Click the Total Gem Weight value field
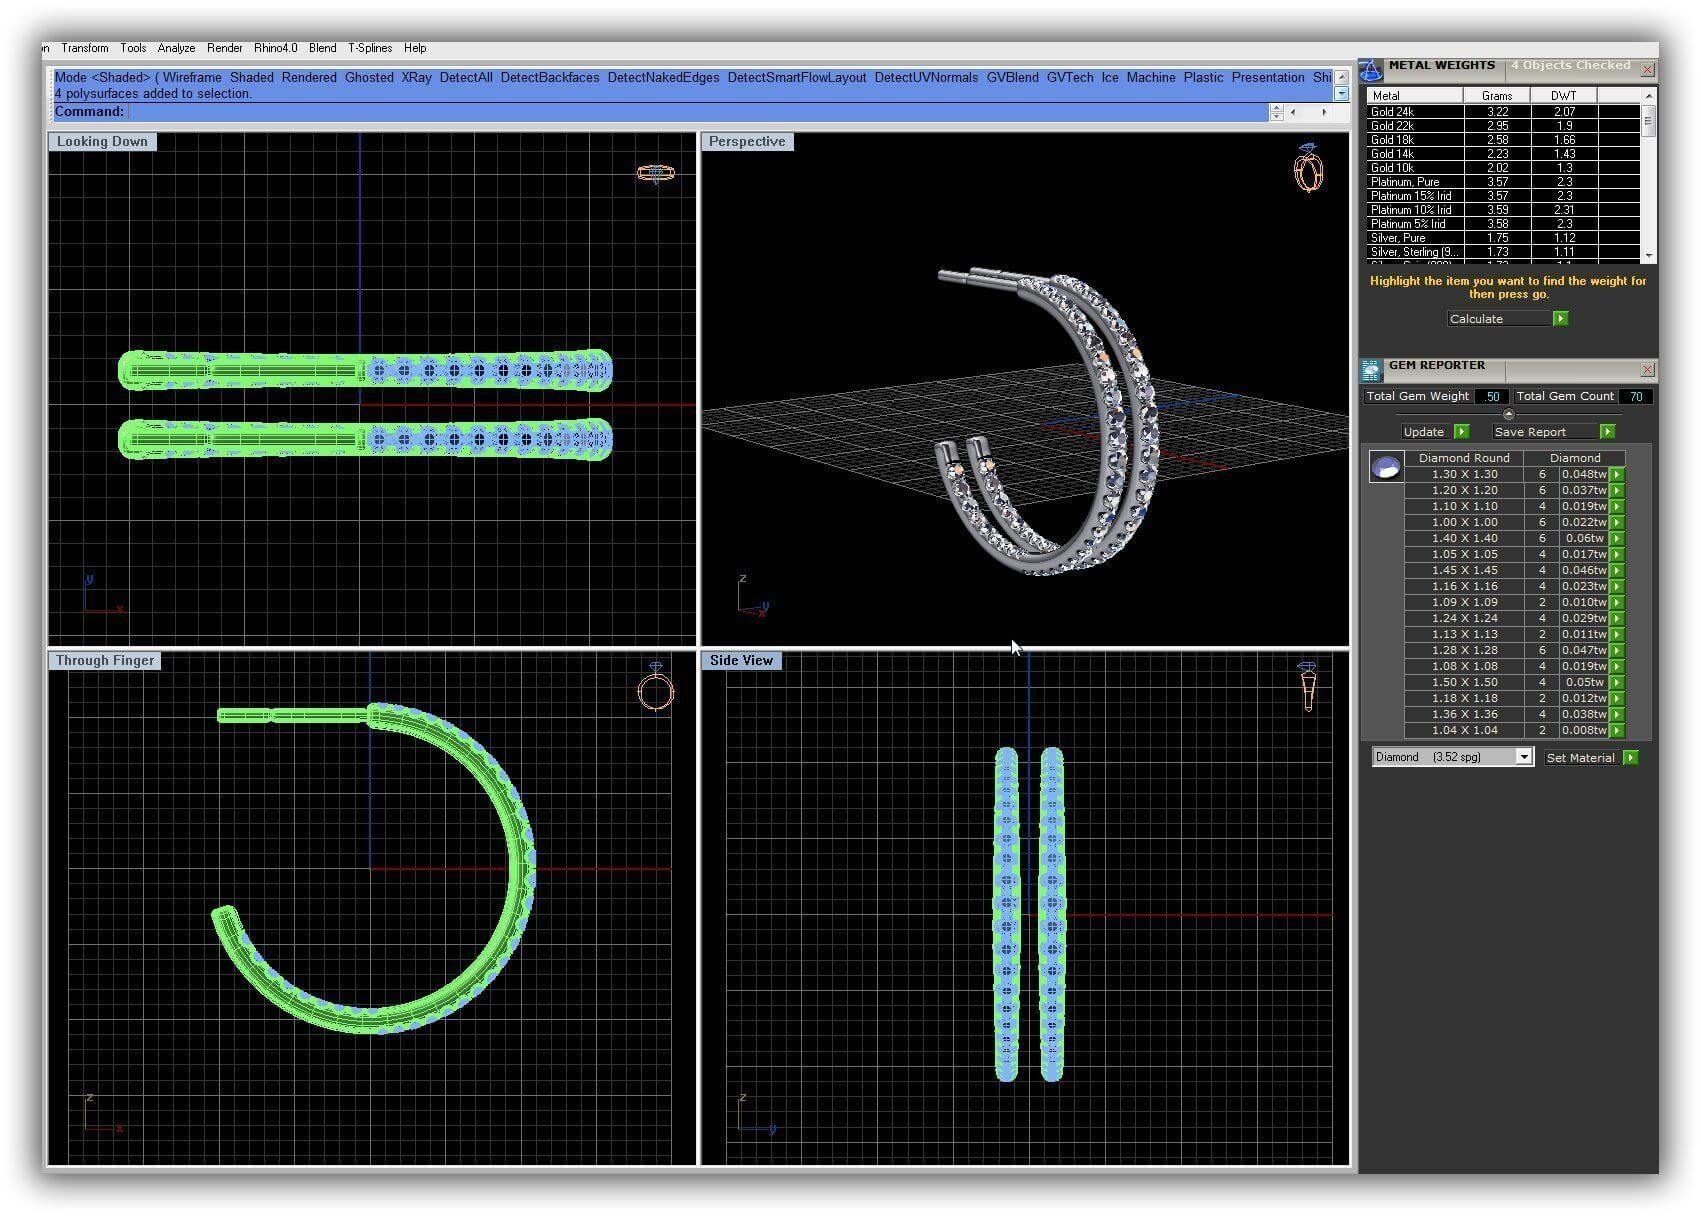The width and height of the screenshot is (1701, 1216). click(1491, 396)
